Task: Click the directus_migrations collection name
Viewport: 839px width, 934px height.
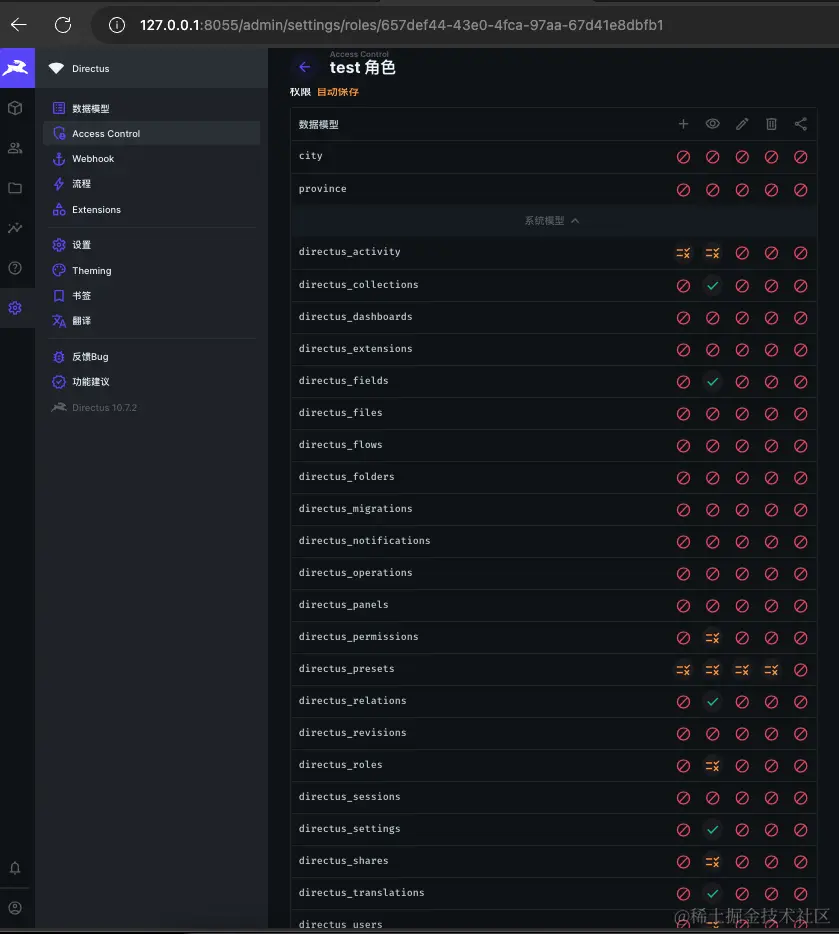Action: (355, 509)
